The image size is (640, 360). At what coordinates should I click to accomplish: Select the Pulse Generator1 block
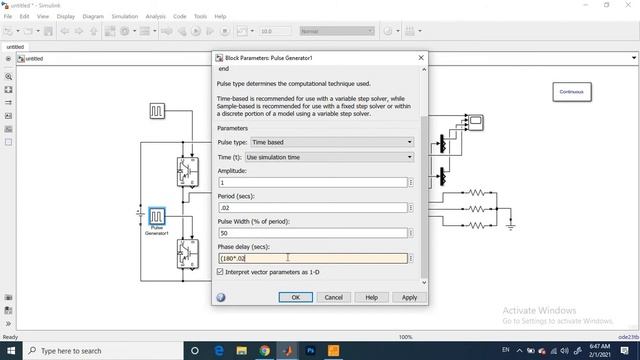coord(157,216)
